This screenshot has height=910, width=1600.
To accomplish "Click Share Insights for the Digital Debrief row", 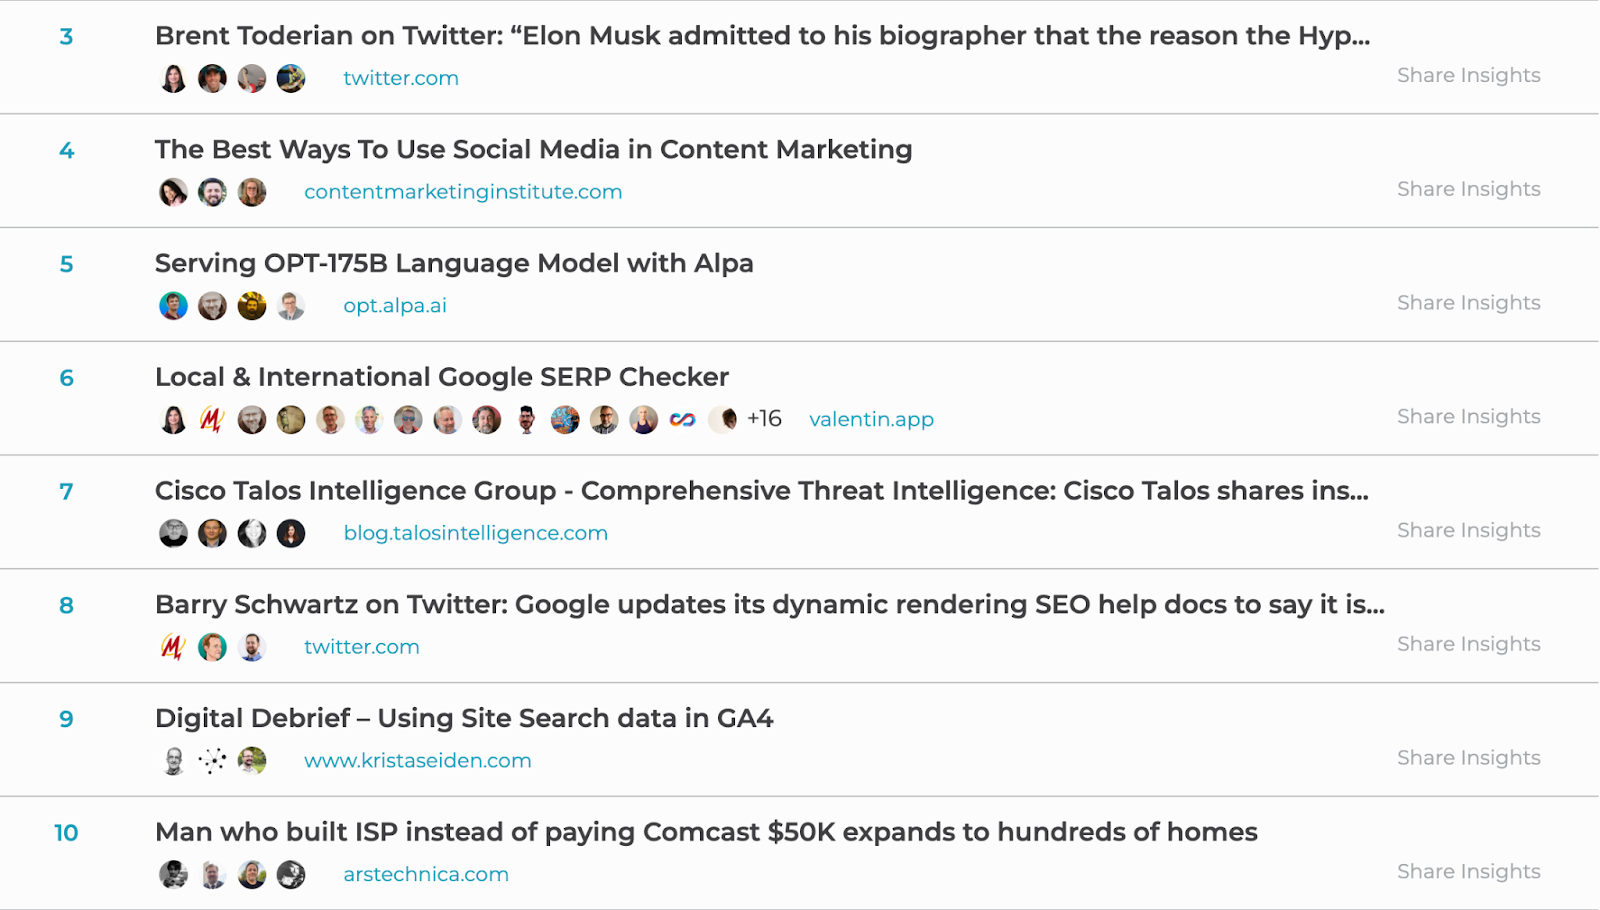I will click(x=1468, y=758).
